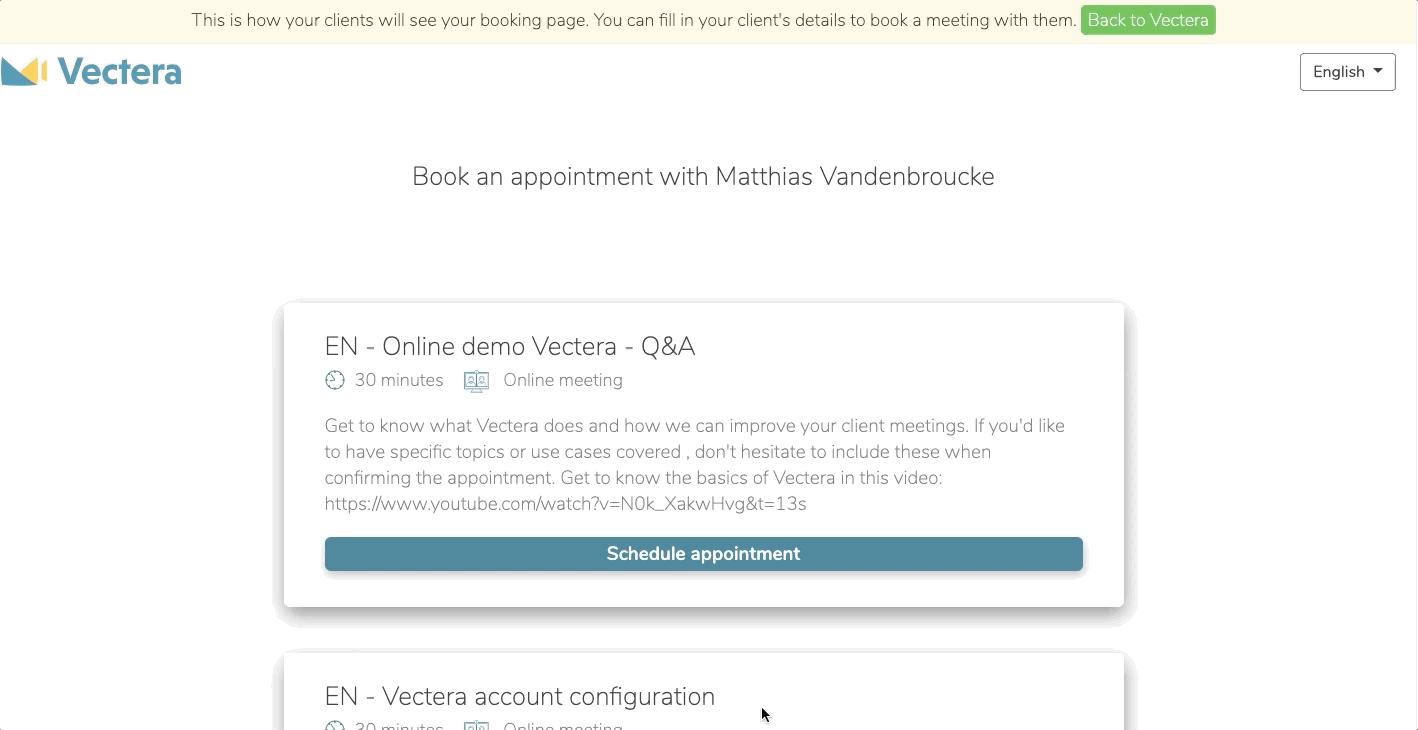Viewport: 1418px width, 730px height.
Task: Click the Vectera logo icon
Action: pyautogui.click(x=24, y=72)
